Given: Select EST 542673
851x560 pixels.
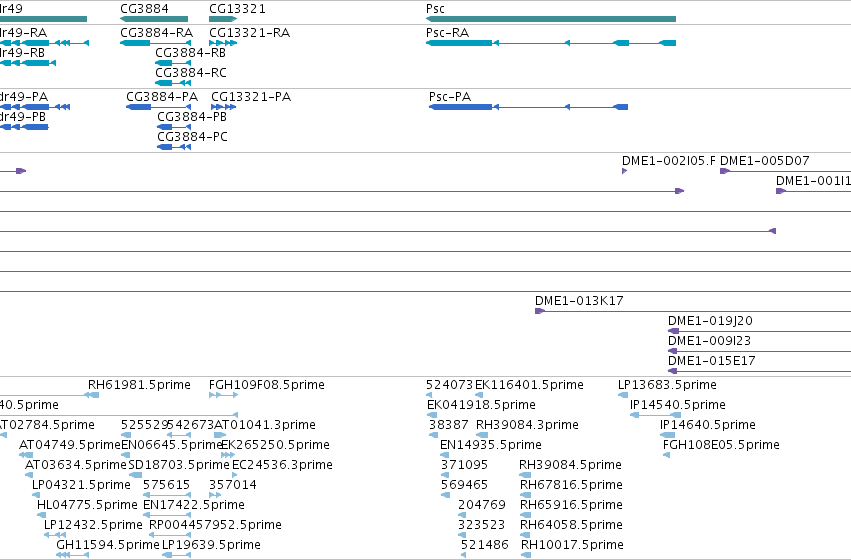Looking at the screenshot, I should click(190, 425).
